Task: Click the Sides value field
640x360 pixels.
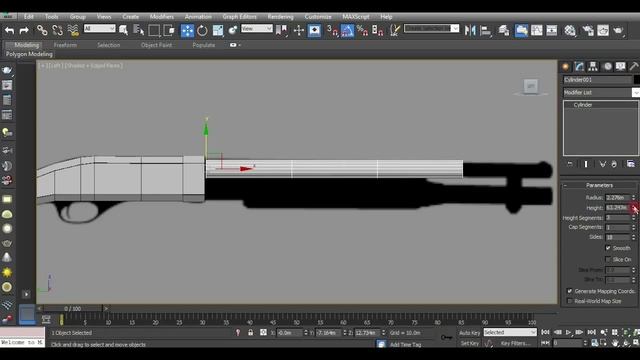Action: point(618,237)
